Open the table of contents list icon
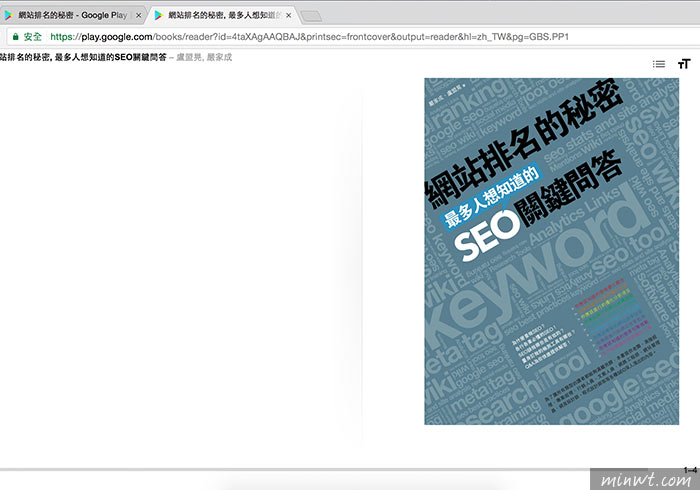 [x=658, y=64]
